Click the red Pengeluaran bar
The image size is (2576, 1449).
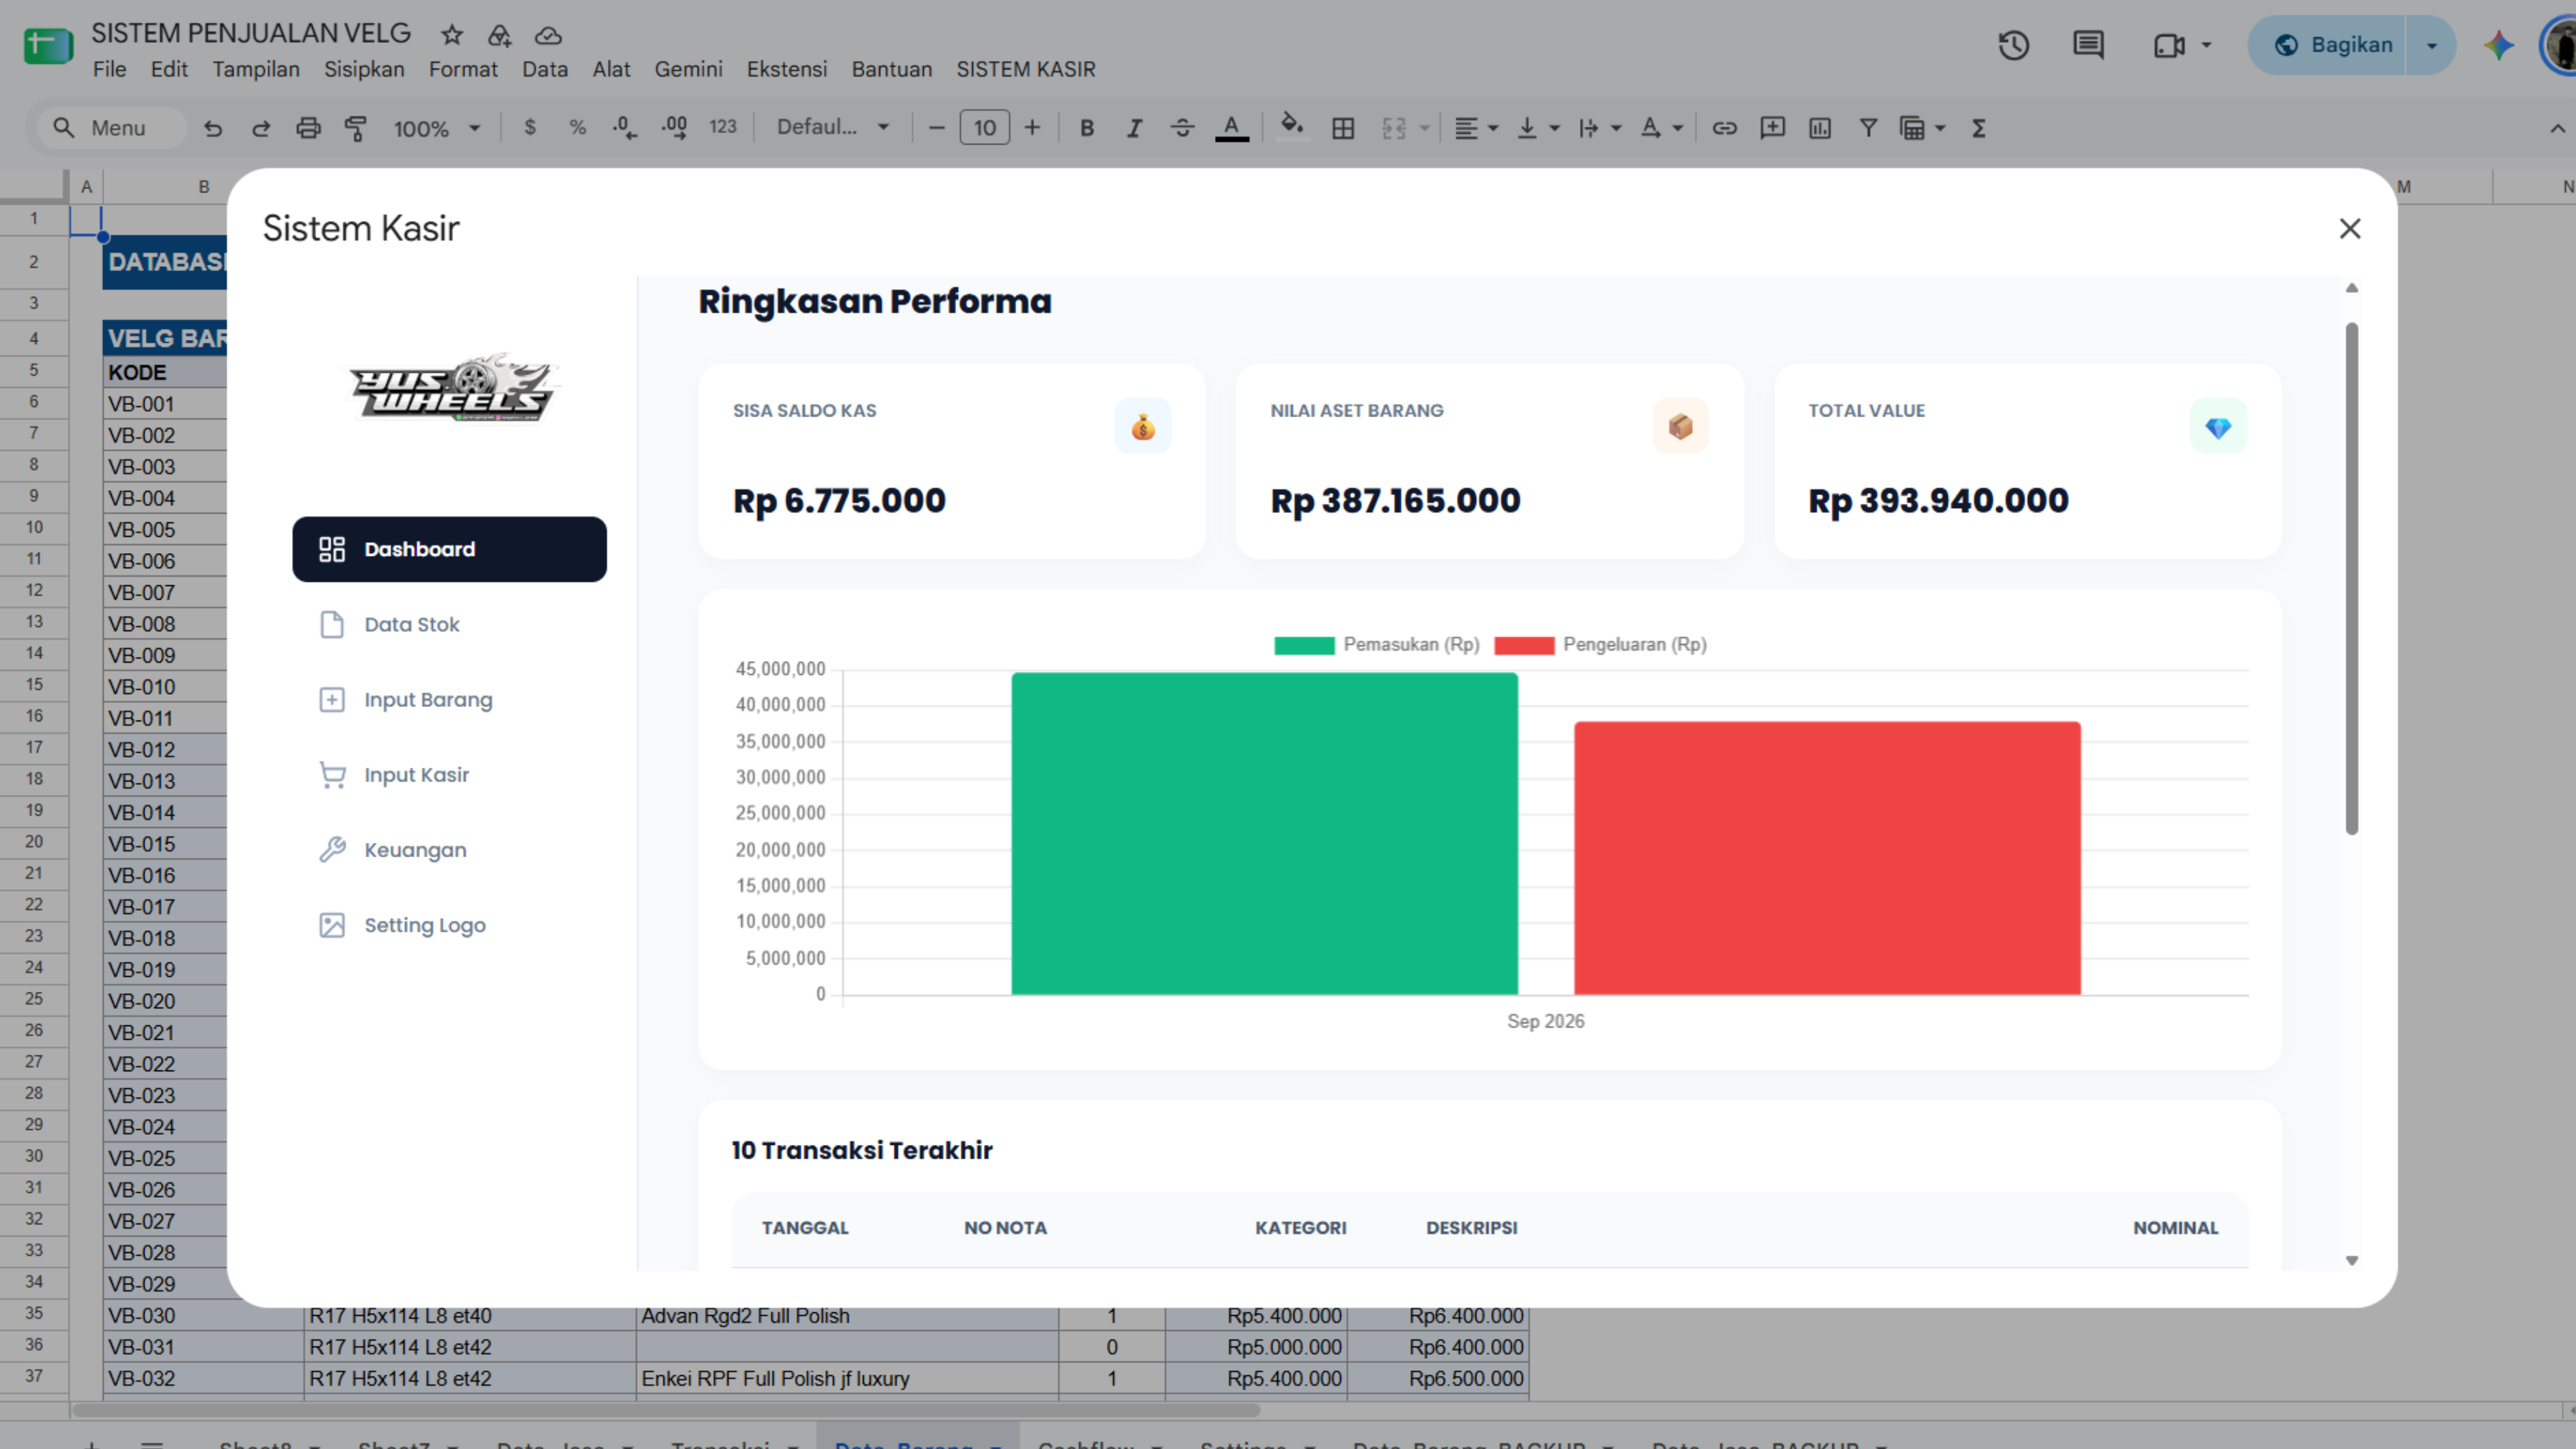pyautogui.click(x=1827, y=858)
